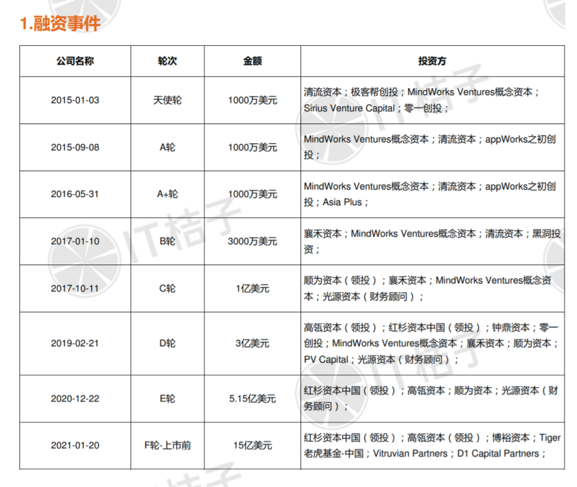Screen dimensions: 577x487
Task: Click the 轮次 column header
Action: click(167, 61)
